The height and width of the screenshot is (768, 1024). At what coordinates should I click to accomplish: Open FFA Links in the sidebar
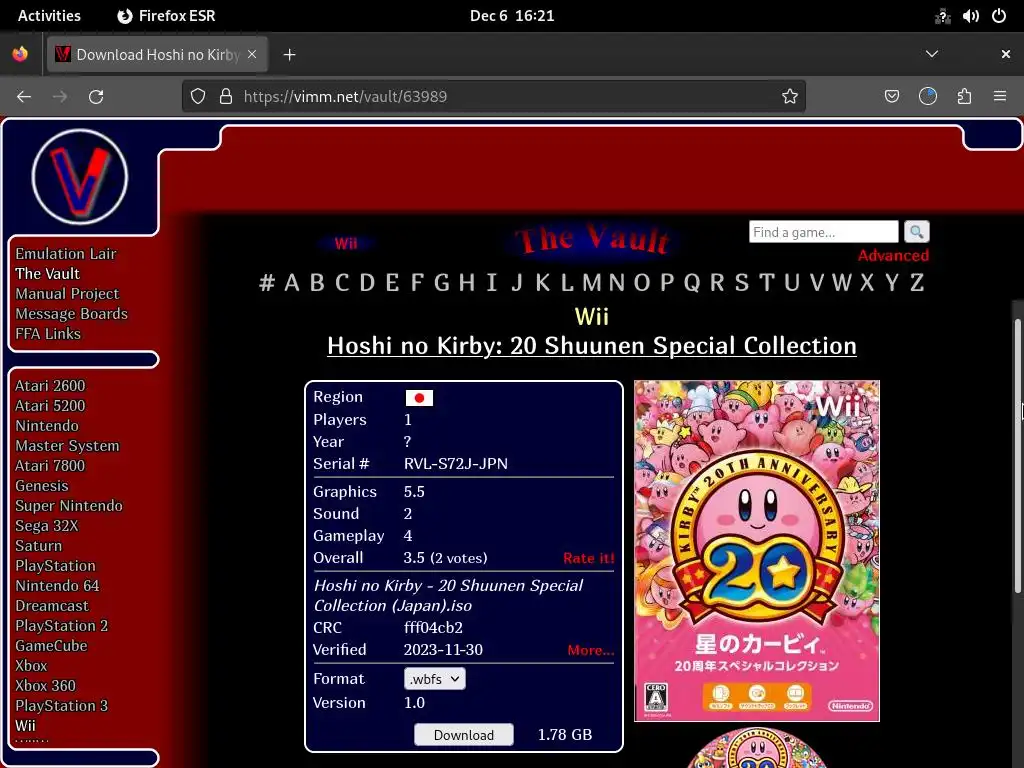[x=48, y=334]
